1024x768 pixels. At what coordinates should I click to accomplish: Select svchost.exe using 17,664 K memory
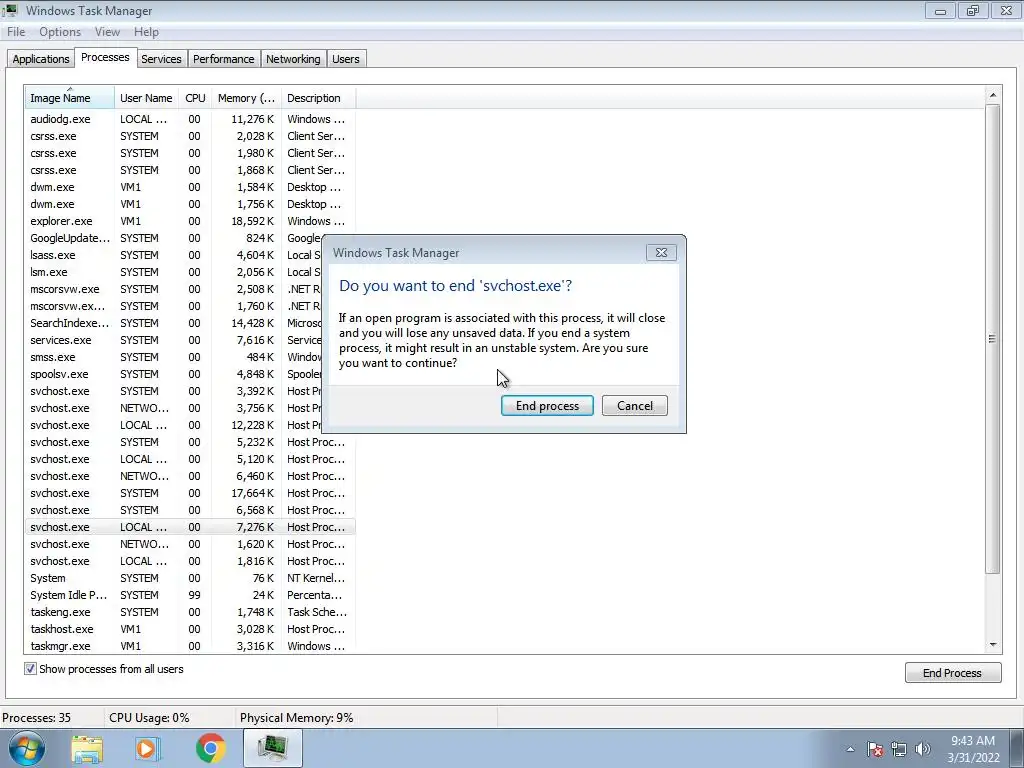[x=190, y=493]
